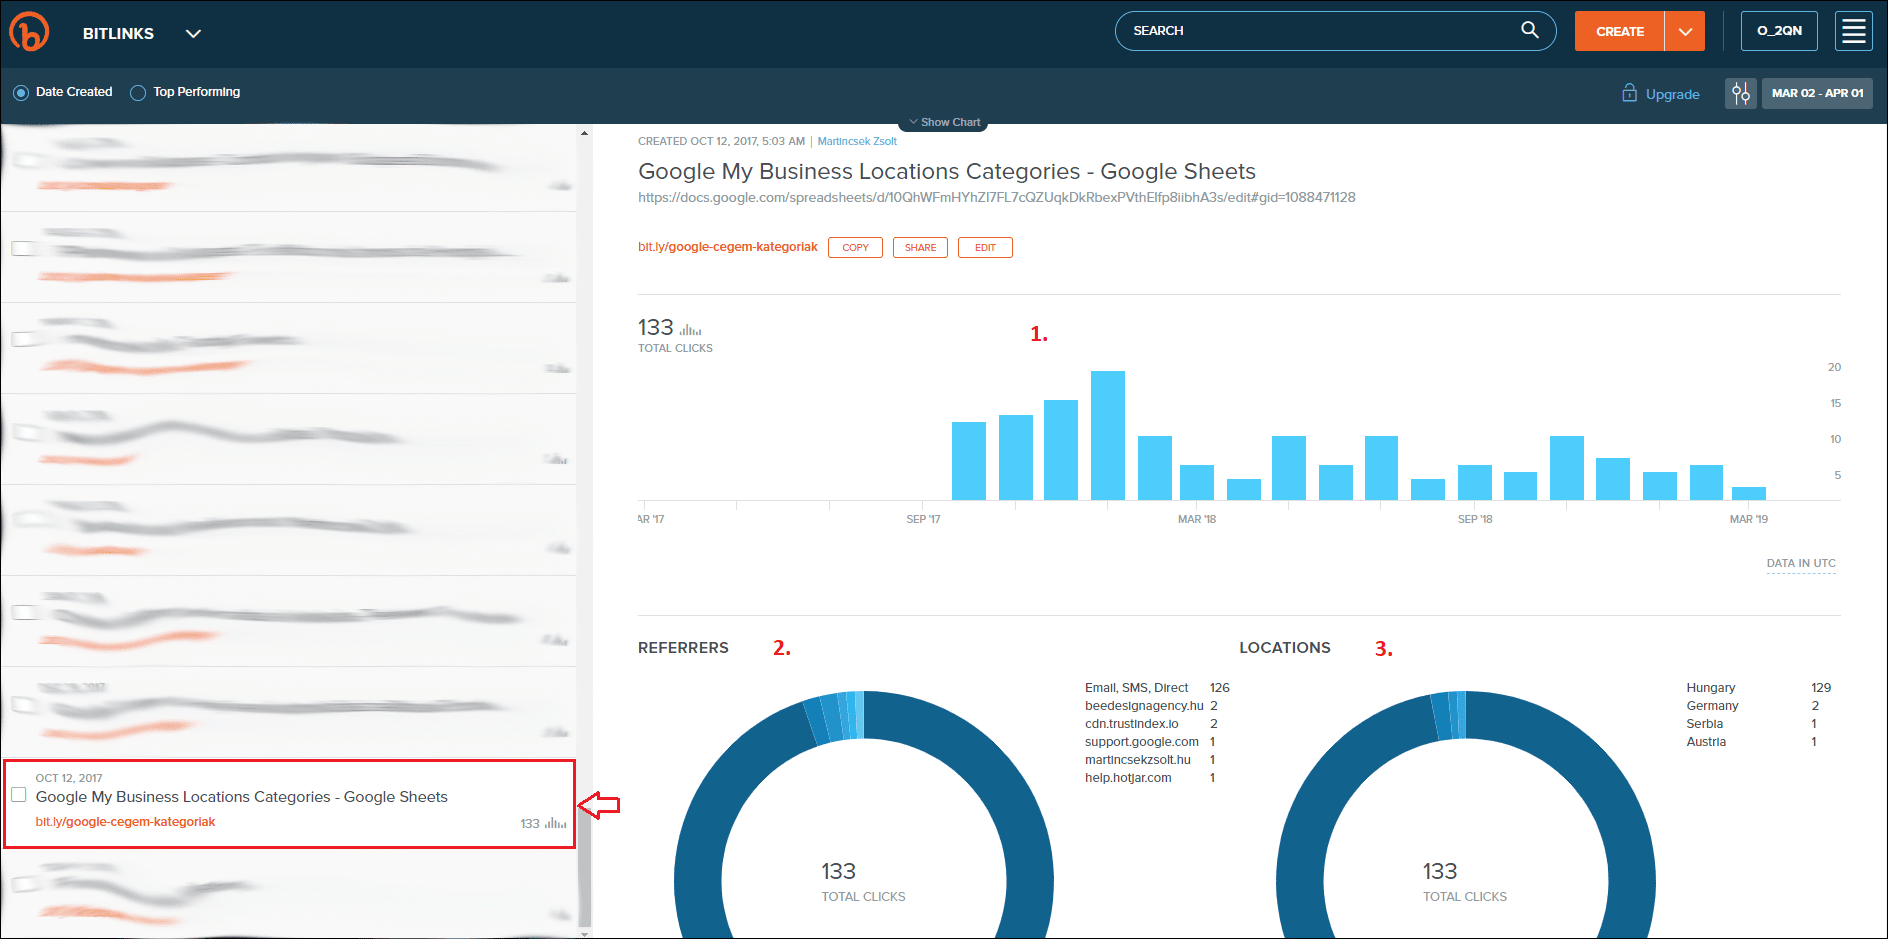Select the Top Performing radio button

[x=138, y=92]
